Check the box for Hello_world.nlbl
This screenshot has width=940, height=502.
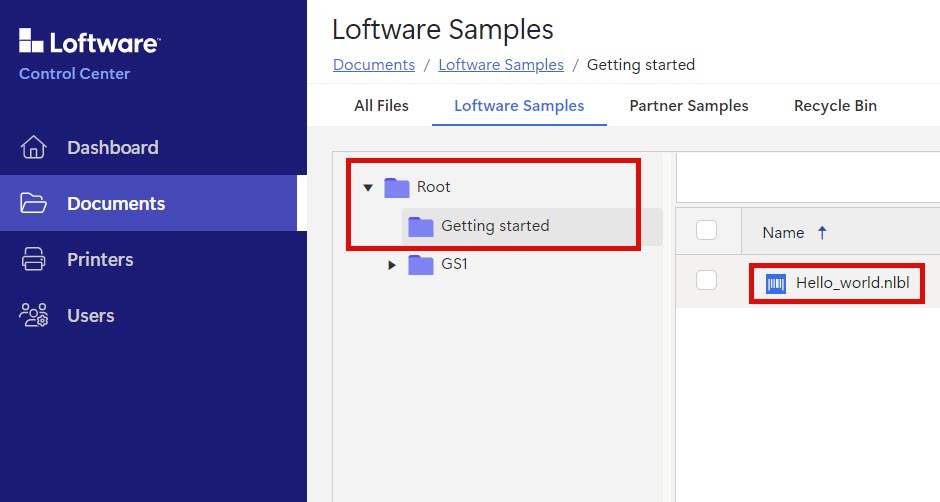(707, 281)
